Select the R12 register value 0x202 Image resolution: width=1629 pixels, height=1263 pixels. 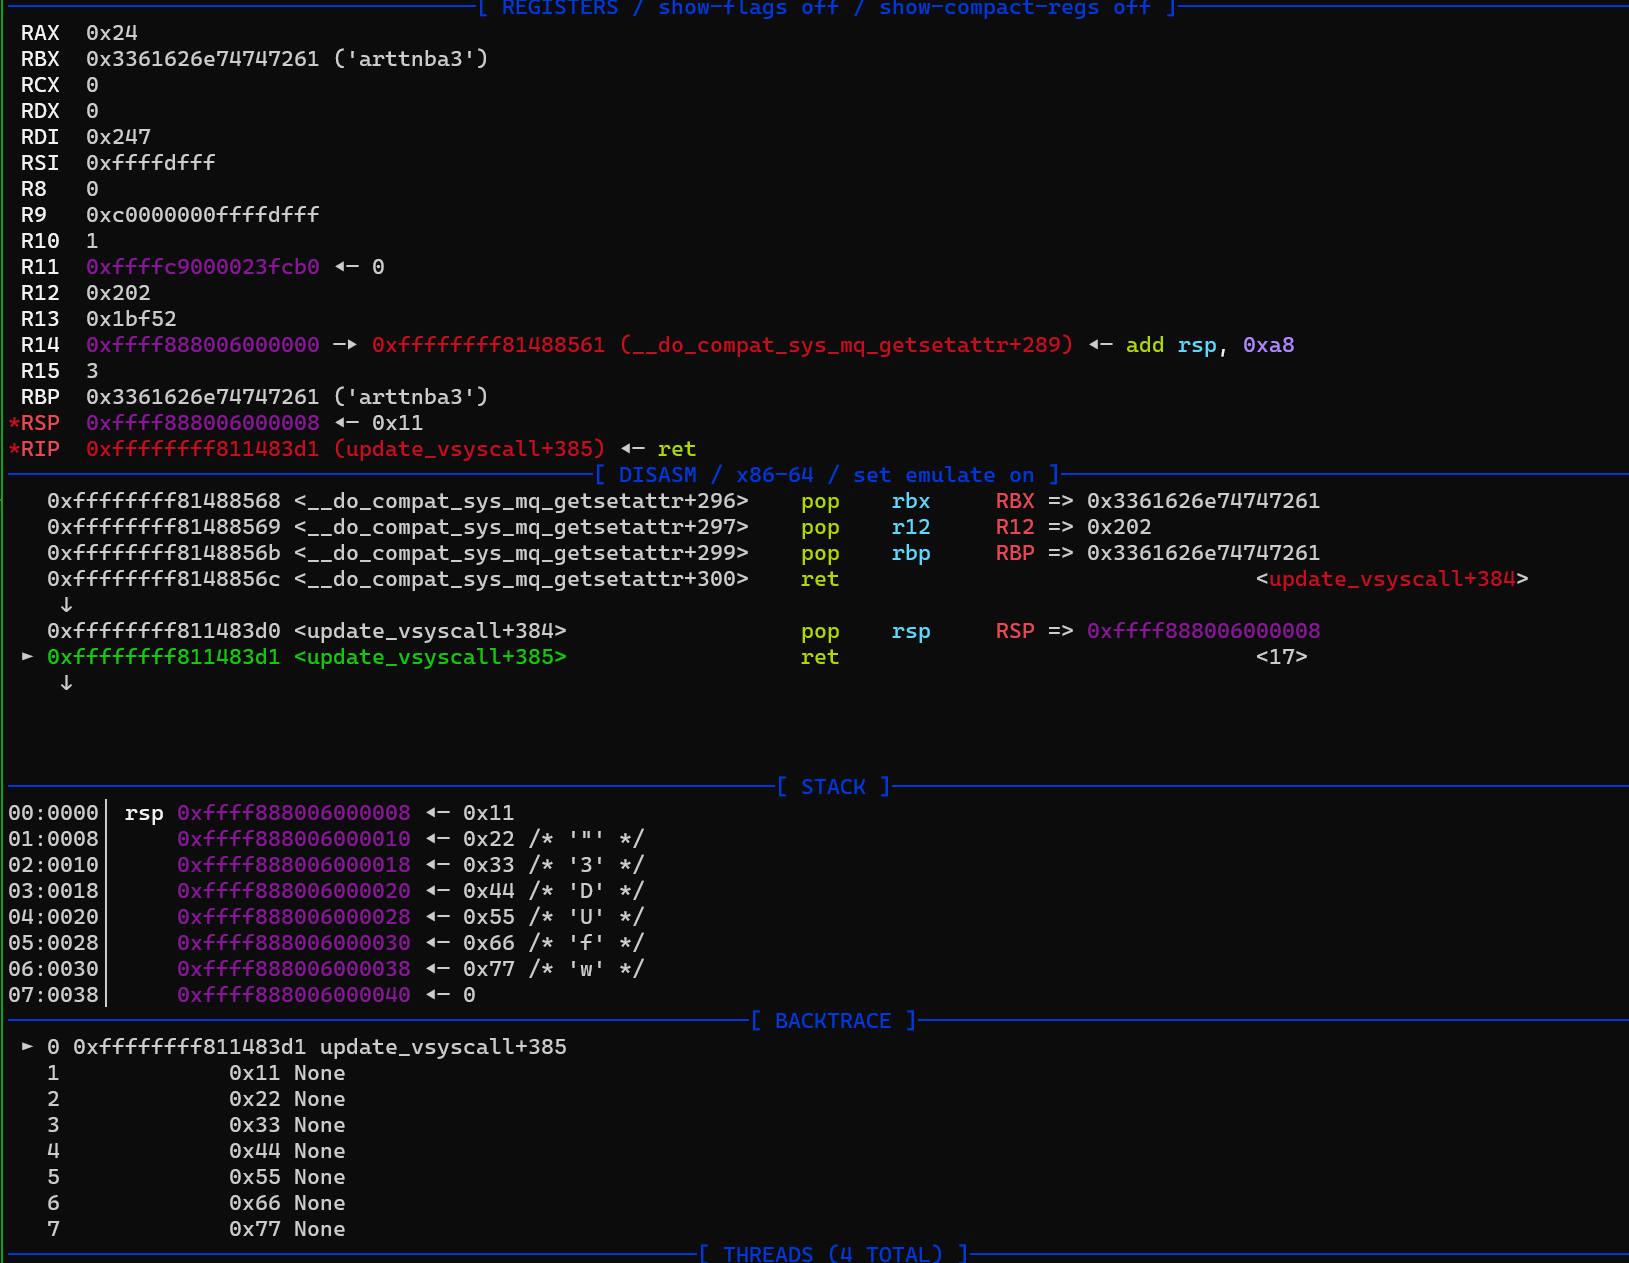tap(118, 293)
